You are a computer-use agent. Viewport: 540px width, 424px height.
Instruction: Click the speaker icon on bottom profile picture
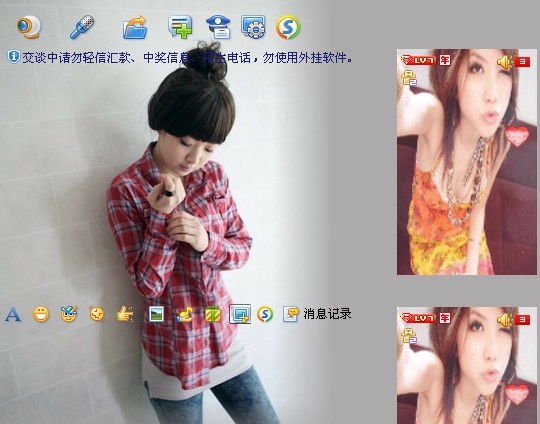click(505, 320)
